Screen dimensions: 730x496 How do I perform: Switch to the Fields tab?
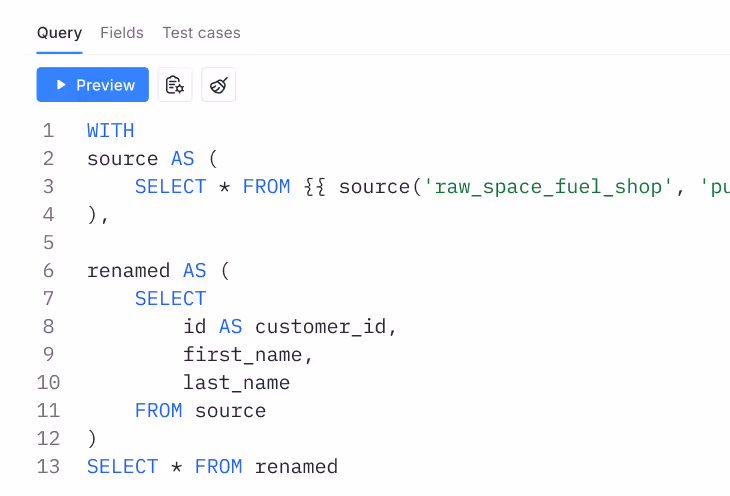click(122, 33)
